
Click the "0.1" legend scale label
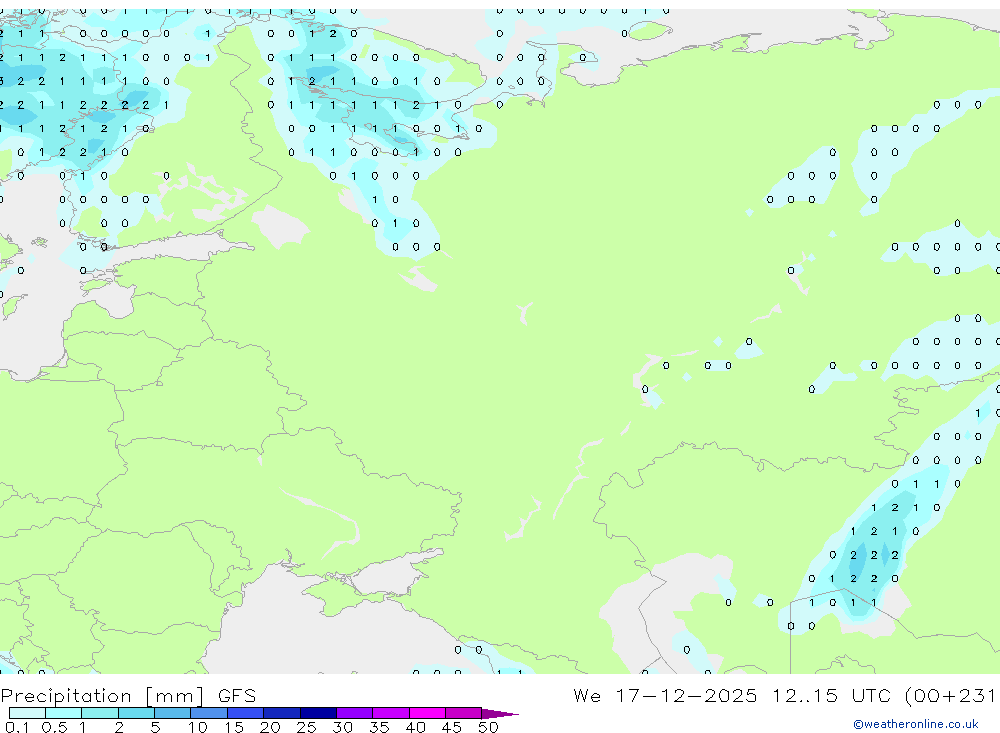pyautogui.click(x=17, y=727)
